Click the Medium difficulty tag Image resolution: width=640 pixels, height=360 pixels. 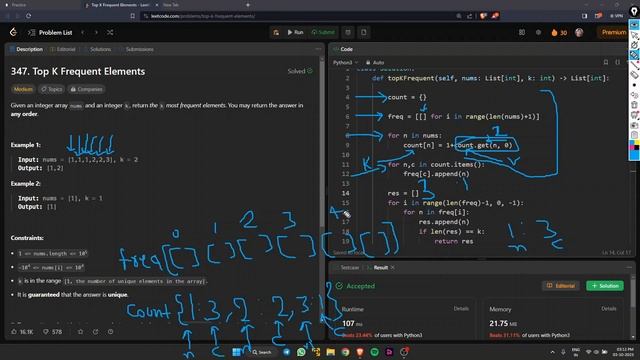23,89
